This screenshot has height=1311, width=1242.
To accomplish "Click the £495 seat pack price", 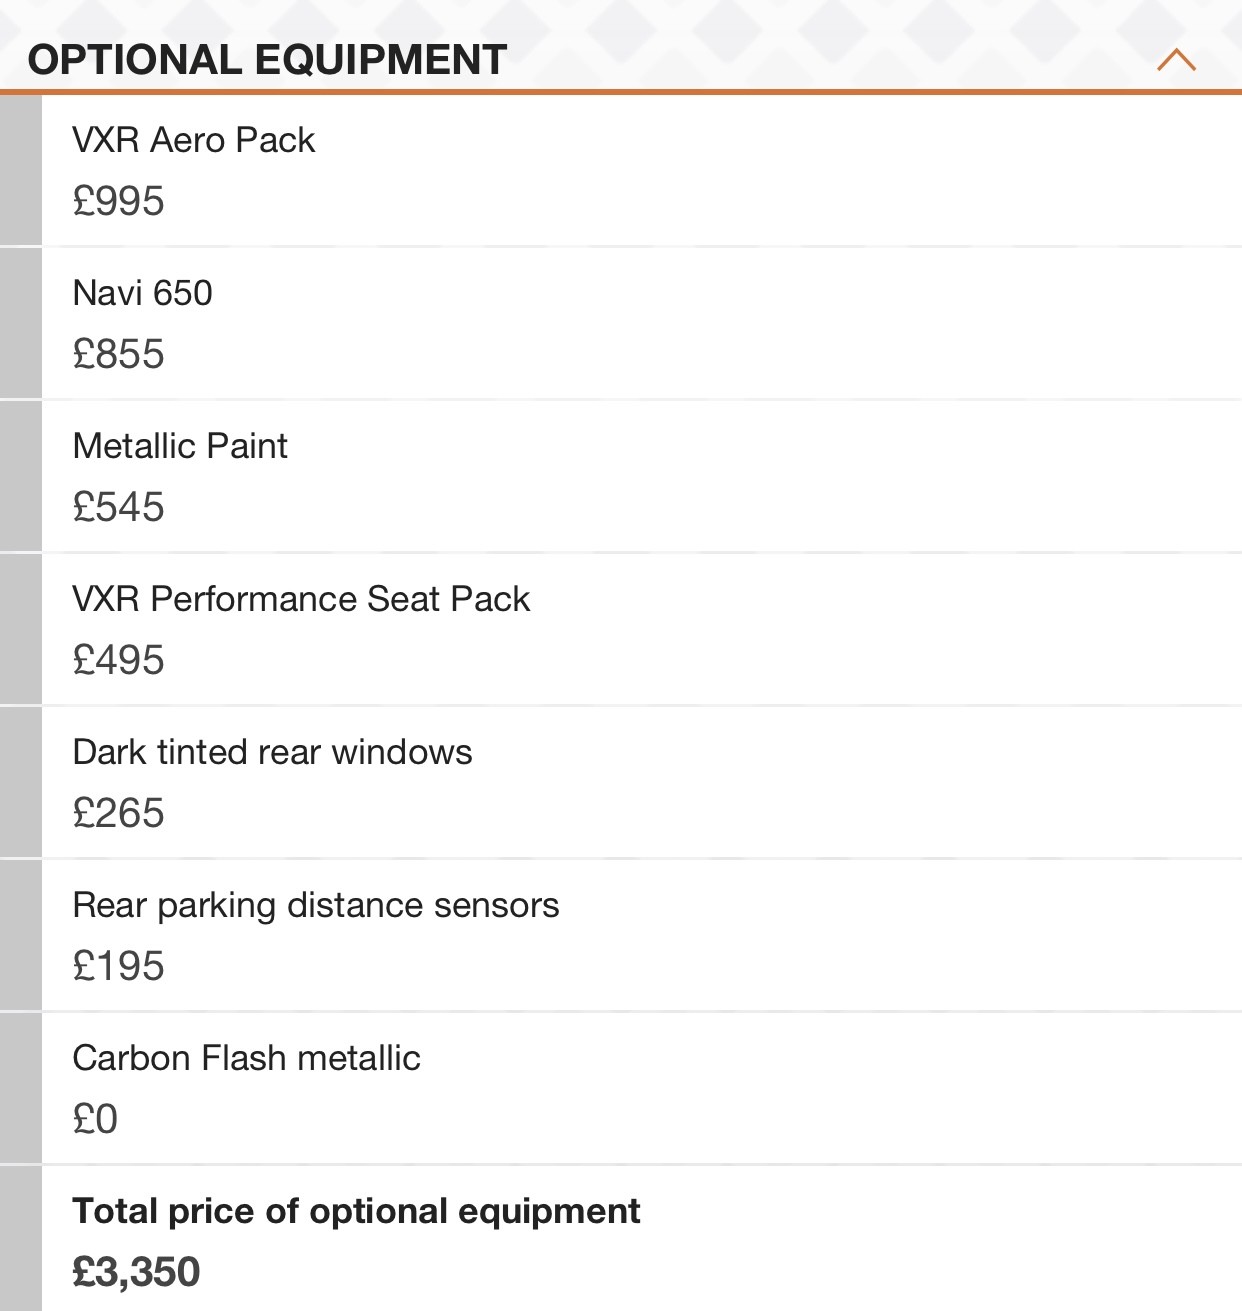I will click(118, 660).
